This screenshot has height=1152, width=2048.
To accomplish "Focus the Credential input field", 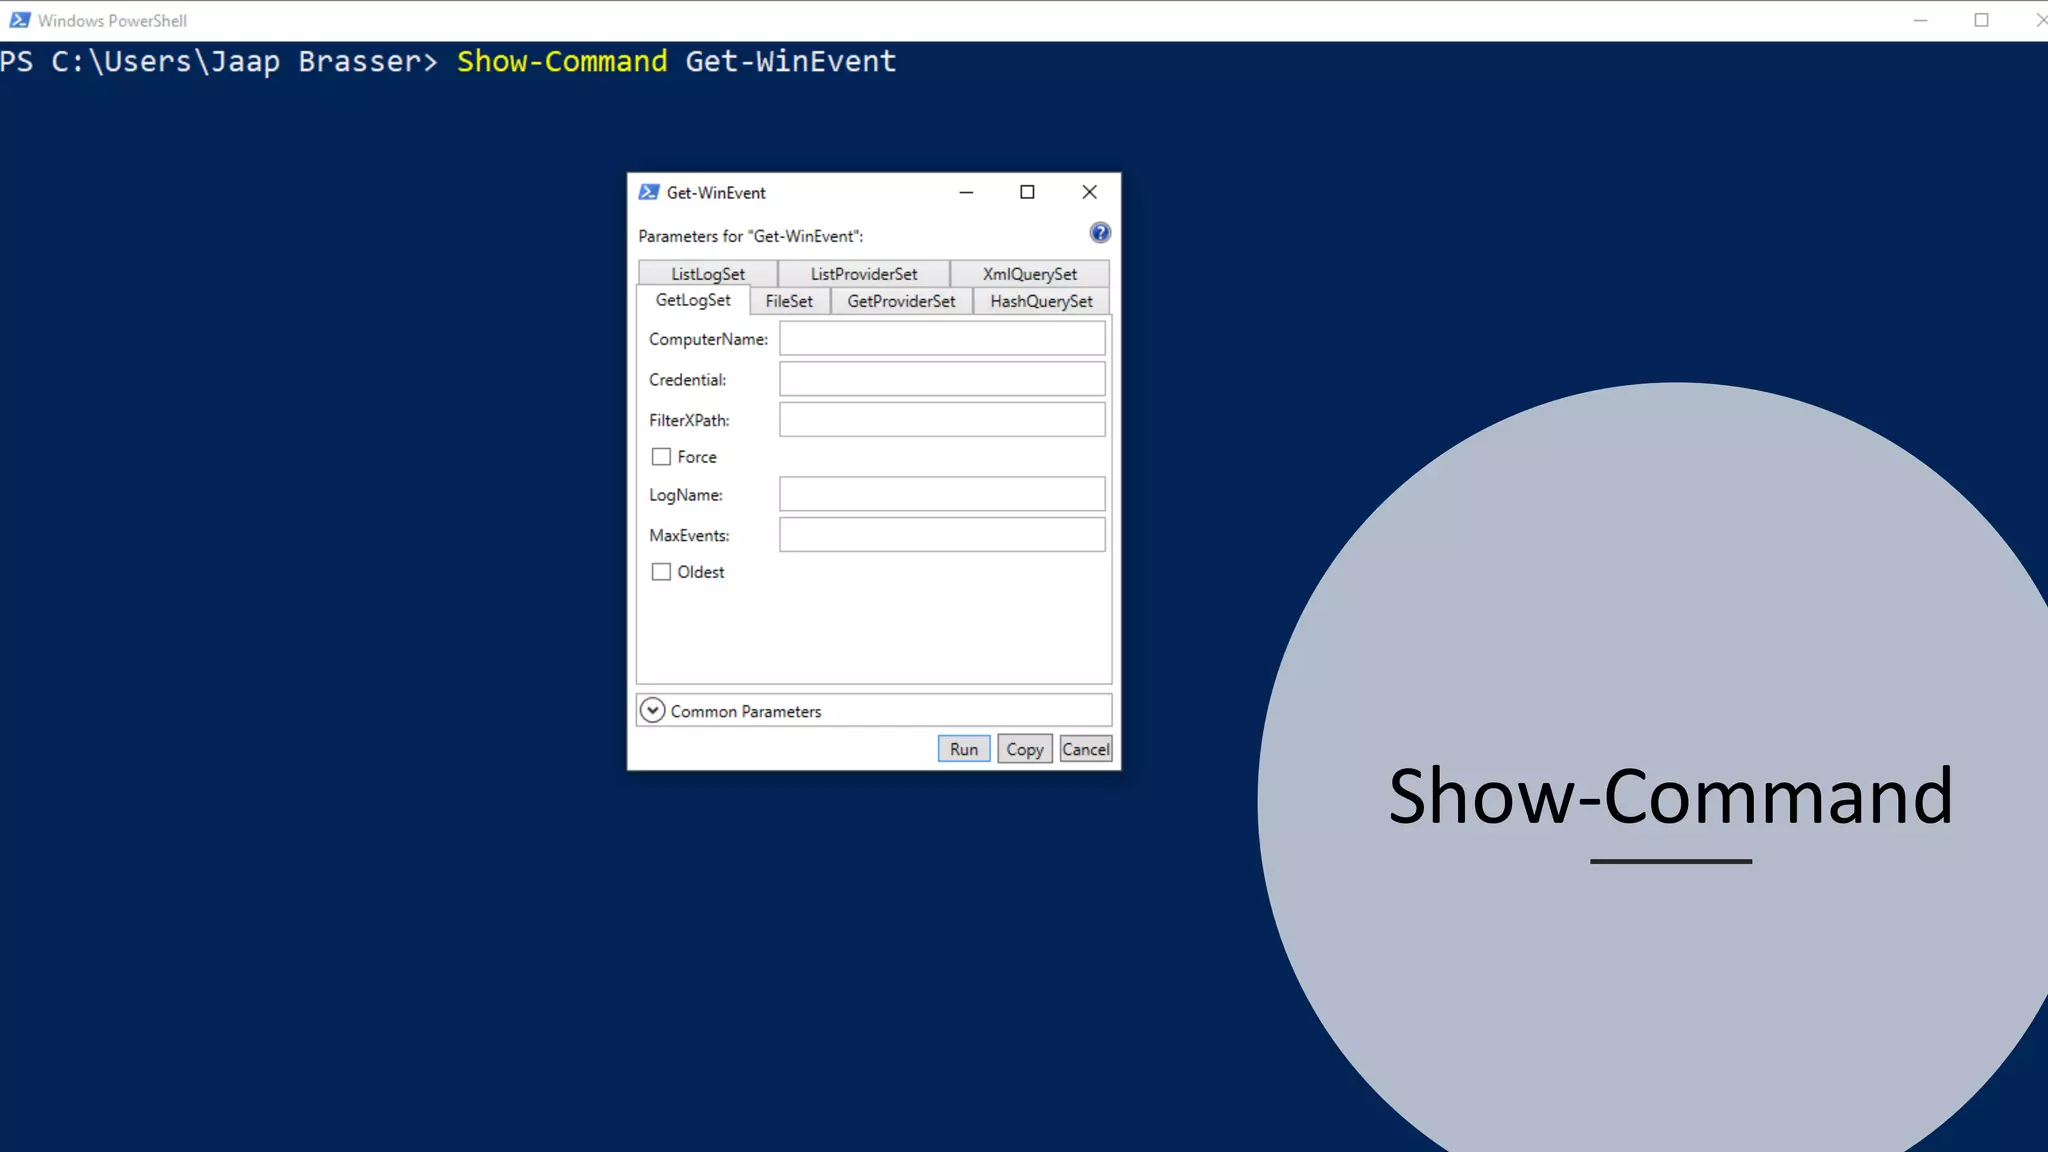I will coord(942,379).
